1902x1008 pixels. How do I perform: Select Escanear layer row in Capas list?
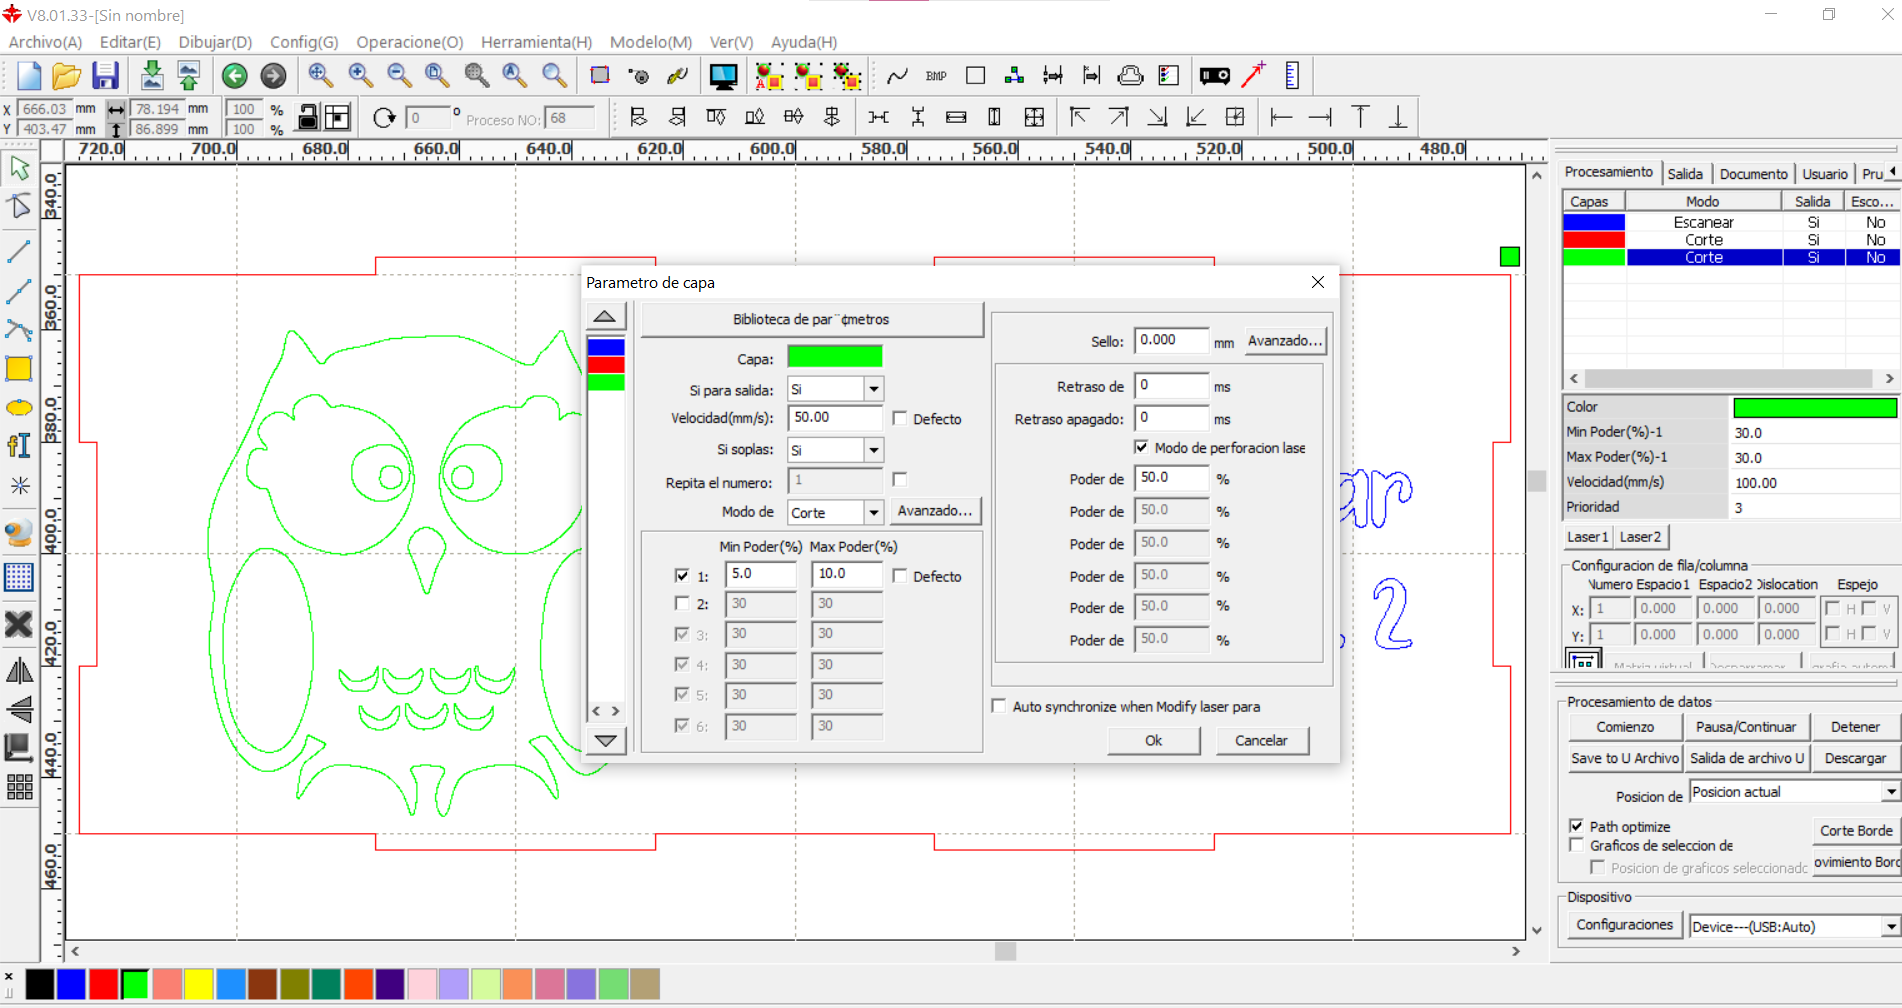[1730, 222]
